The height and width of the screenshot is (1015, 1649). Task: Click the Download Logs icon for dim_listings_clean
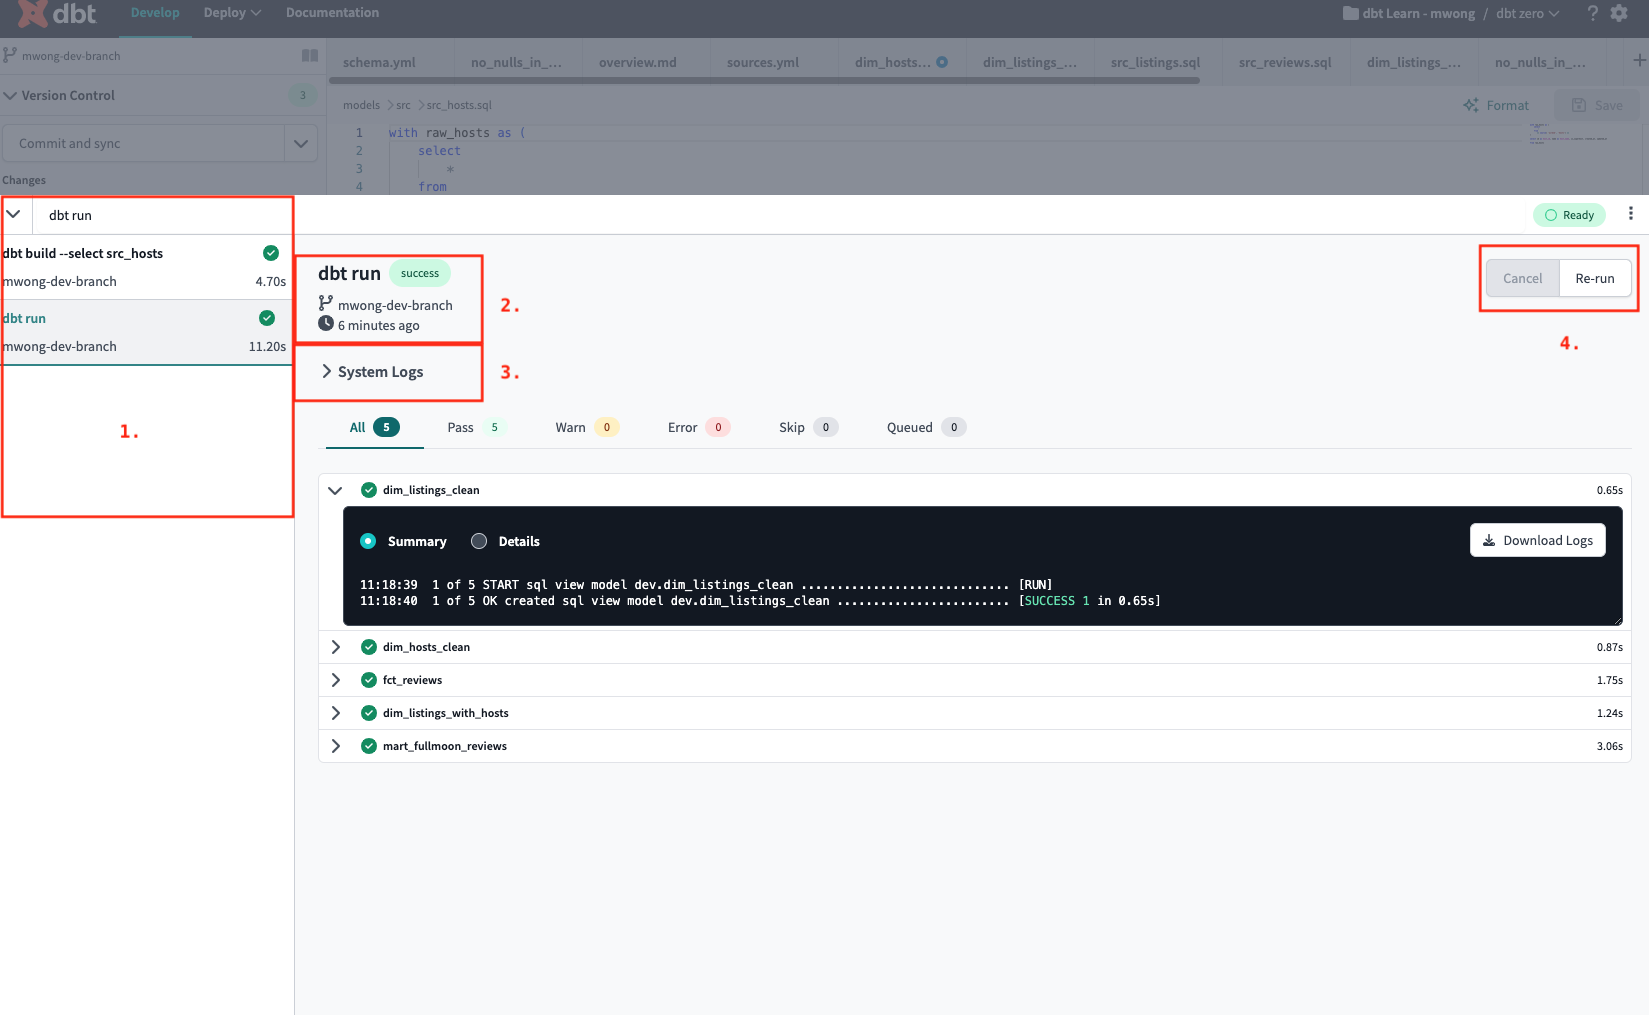pyautogui.click(x=1489, y=540)
